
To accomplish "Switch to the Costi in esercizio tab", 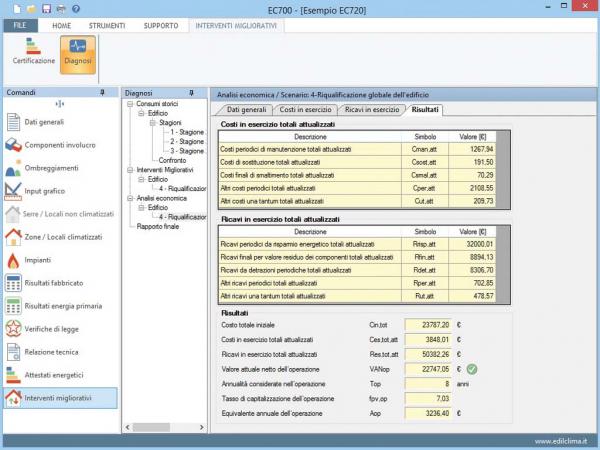I will pyautogui.click(x=305, y=110).
